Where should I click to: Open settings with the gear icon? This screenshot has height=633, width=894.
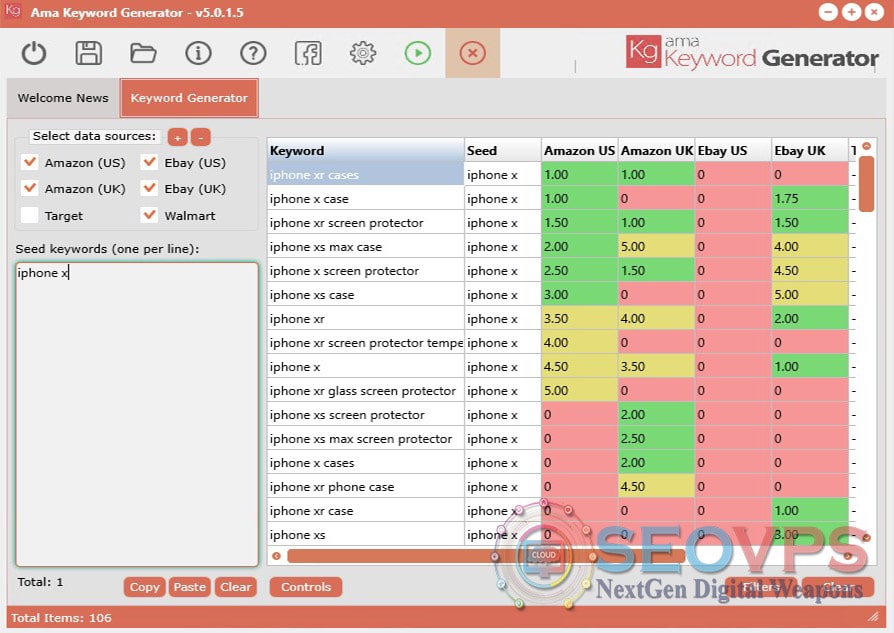pos(363,54)
